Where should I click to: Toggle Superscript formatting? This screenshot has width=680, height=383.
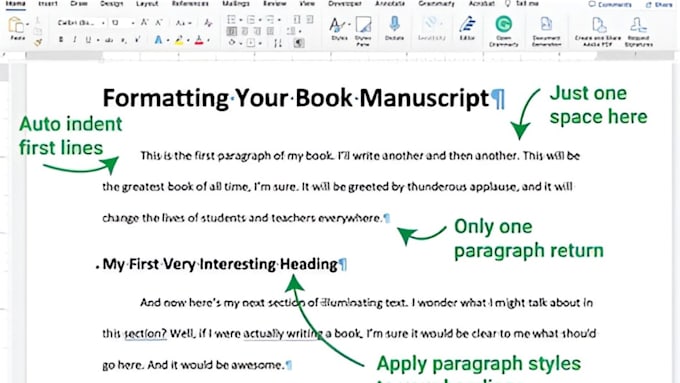tap(137, 40)
